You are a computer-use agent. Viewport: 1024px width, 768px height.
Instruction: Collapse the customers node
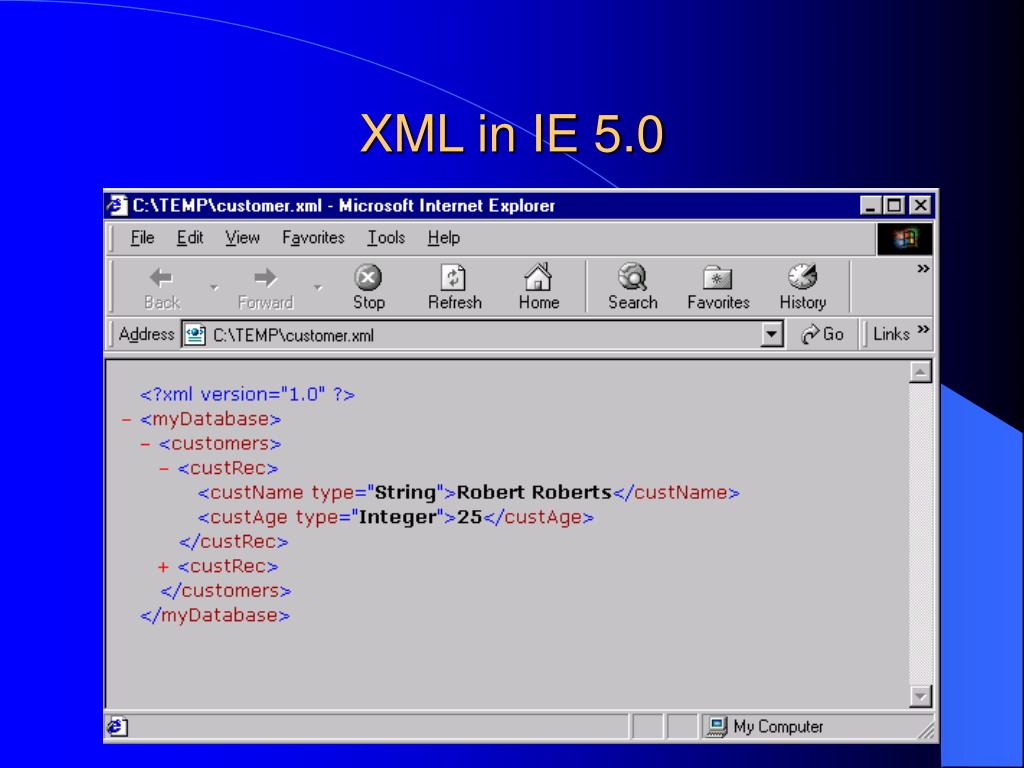145,444
